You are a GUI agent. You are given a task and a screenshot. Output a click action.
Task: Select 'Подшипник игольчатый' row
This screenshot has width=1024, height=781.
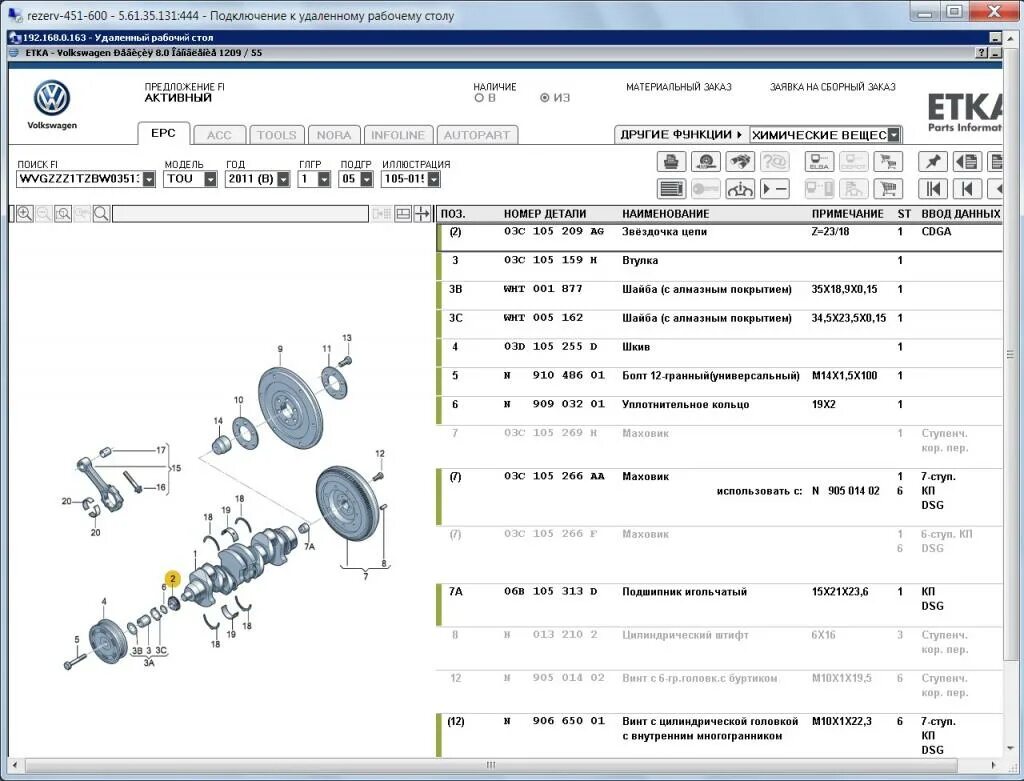coord(719,605)
